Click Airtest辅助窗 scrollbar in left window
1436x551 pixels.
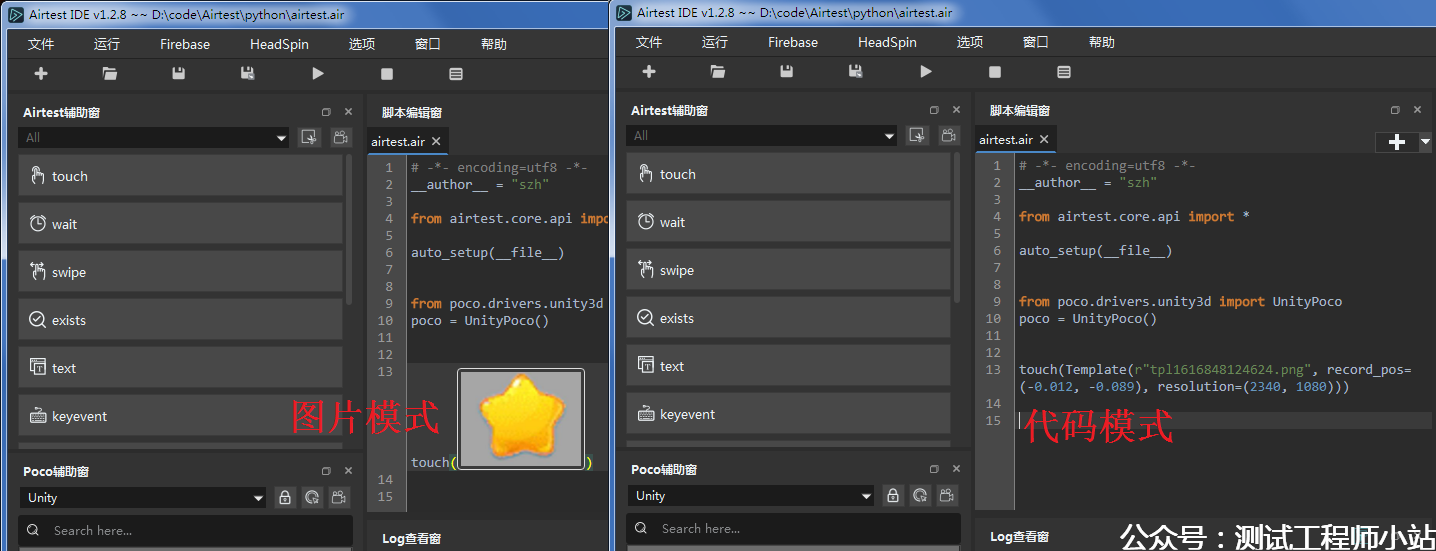(x=349, y=230)
